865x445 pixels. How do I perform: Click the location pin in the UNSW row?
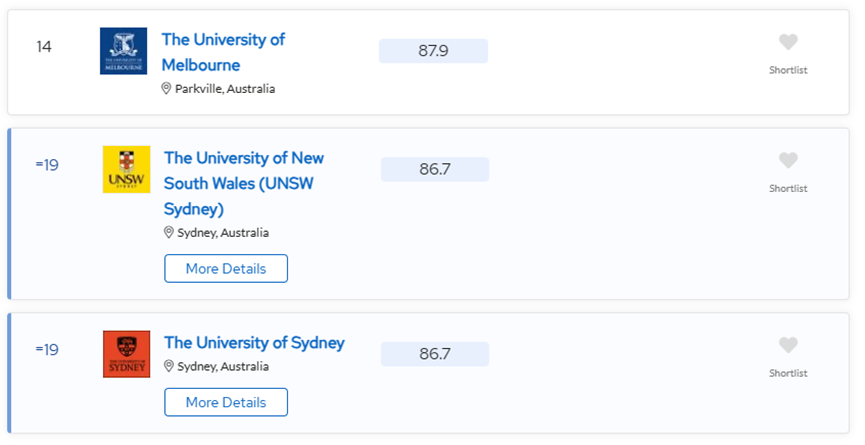(169, 233)
